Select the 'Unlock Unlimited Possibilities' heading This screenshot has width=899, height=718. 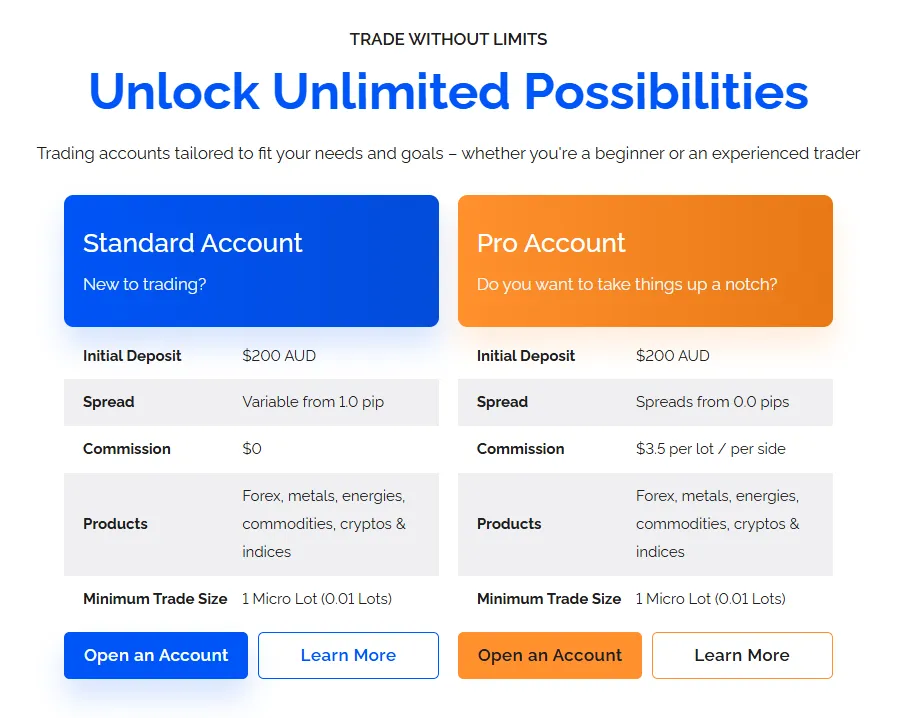(x=448, y=91)
